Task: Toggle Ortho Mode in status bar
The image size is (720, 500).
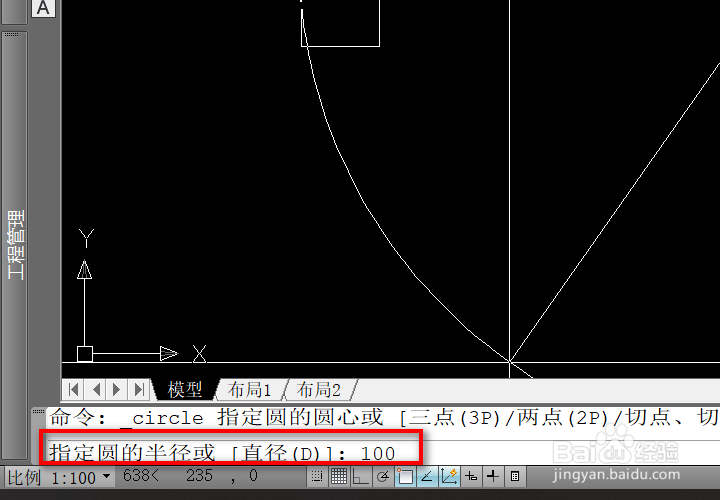Action: [x=360, y=477]
